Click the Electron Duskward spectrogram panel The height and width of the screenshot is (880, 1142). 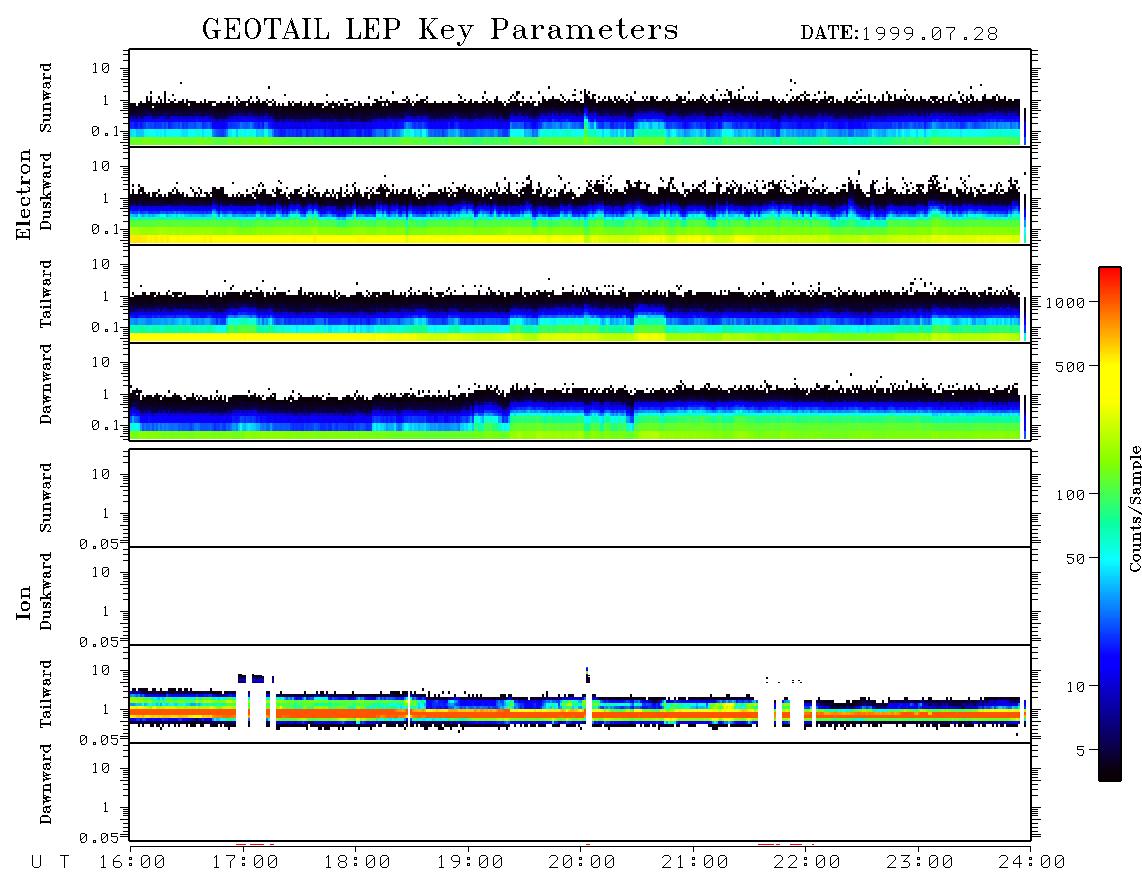tap(580, 195)
